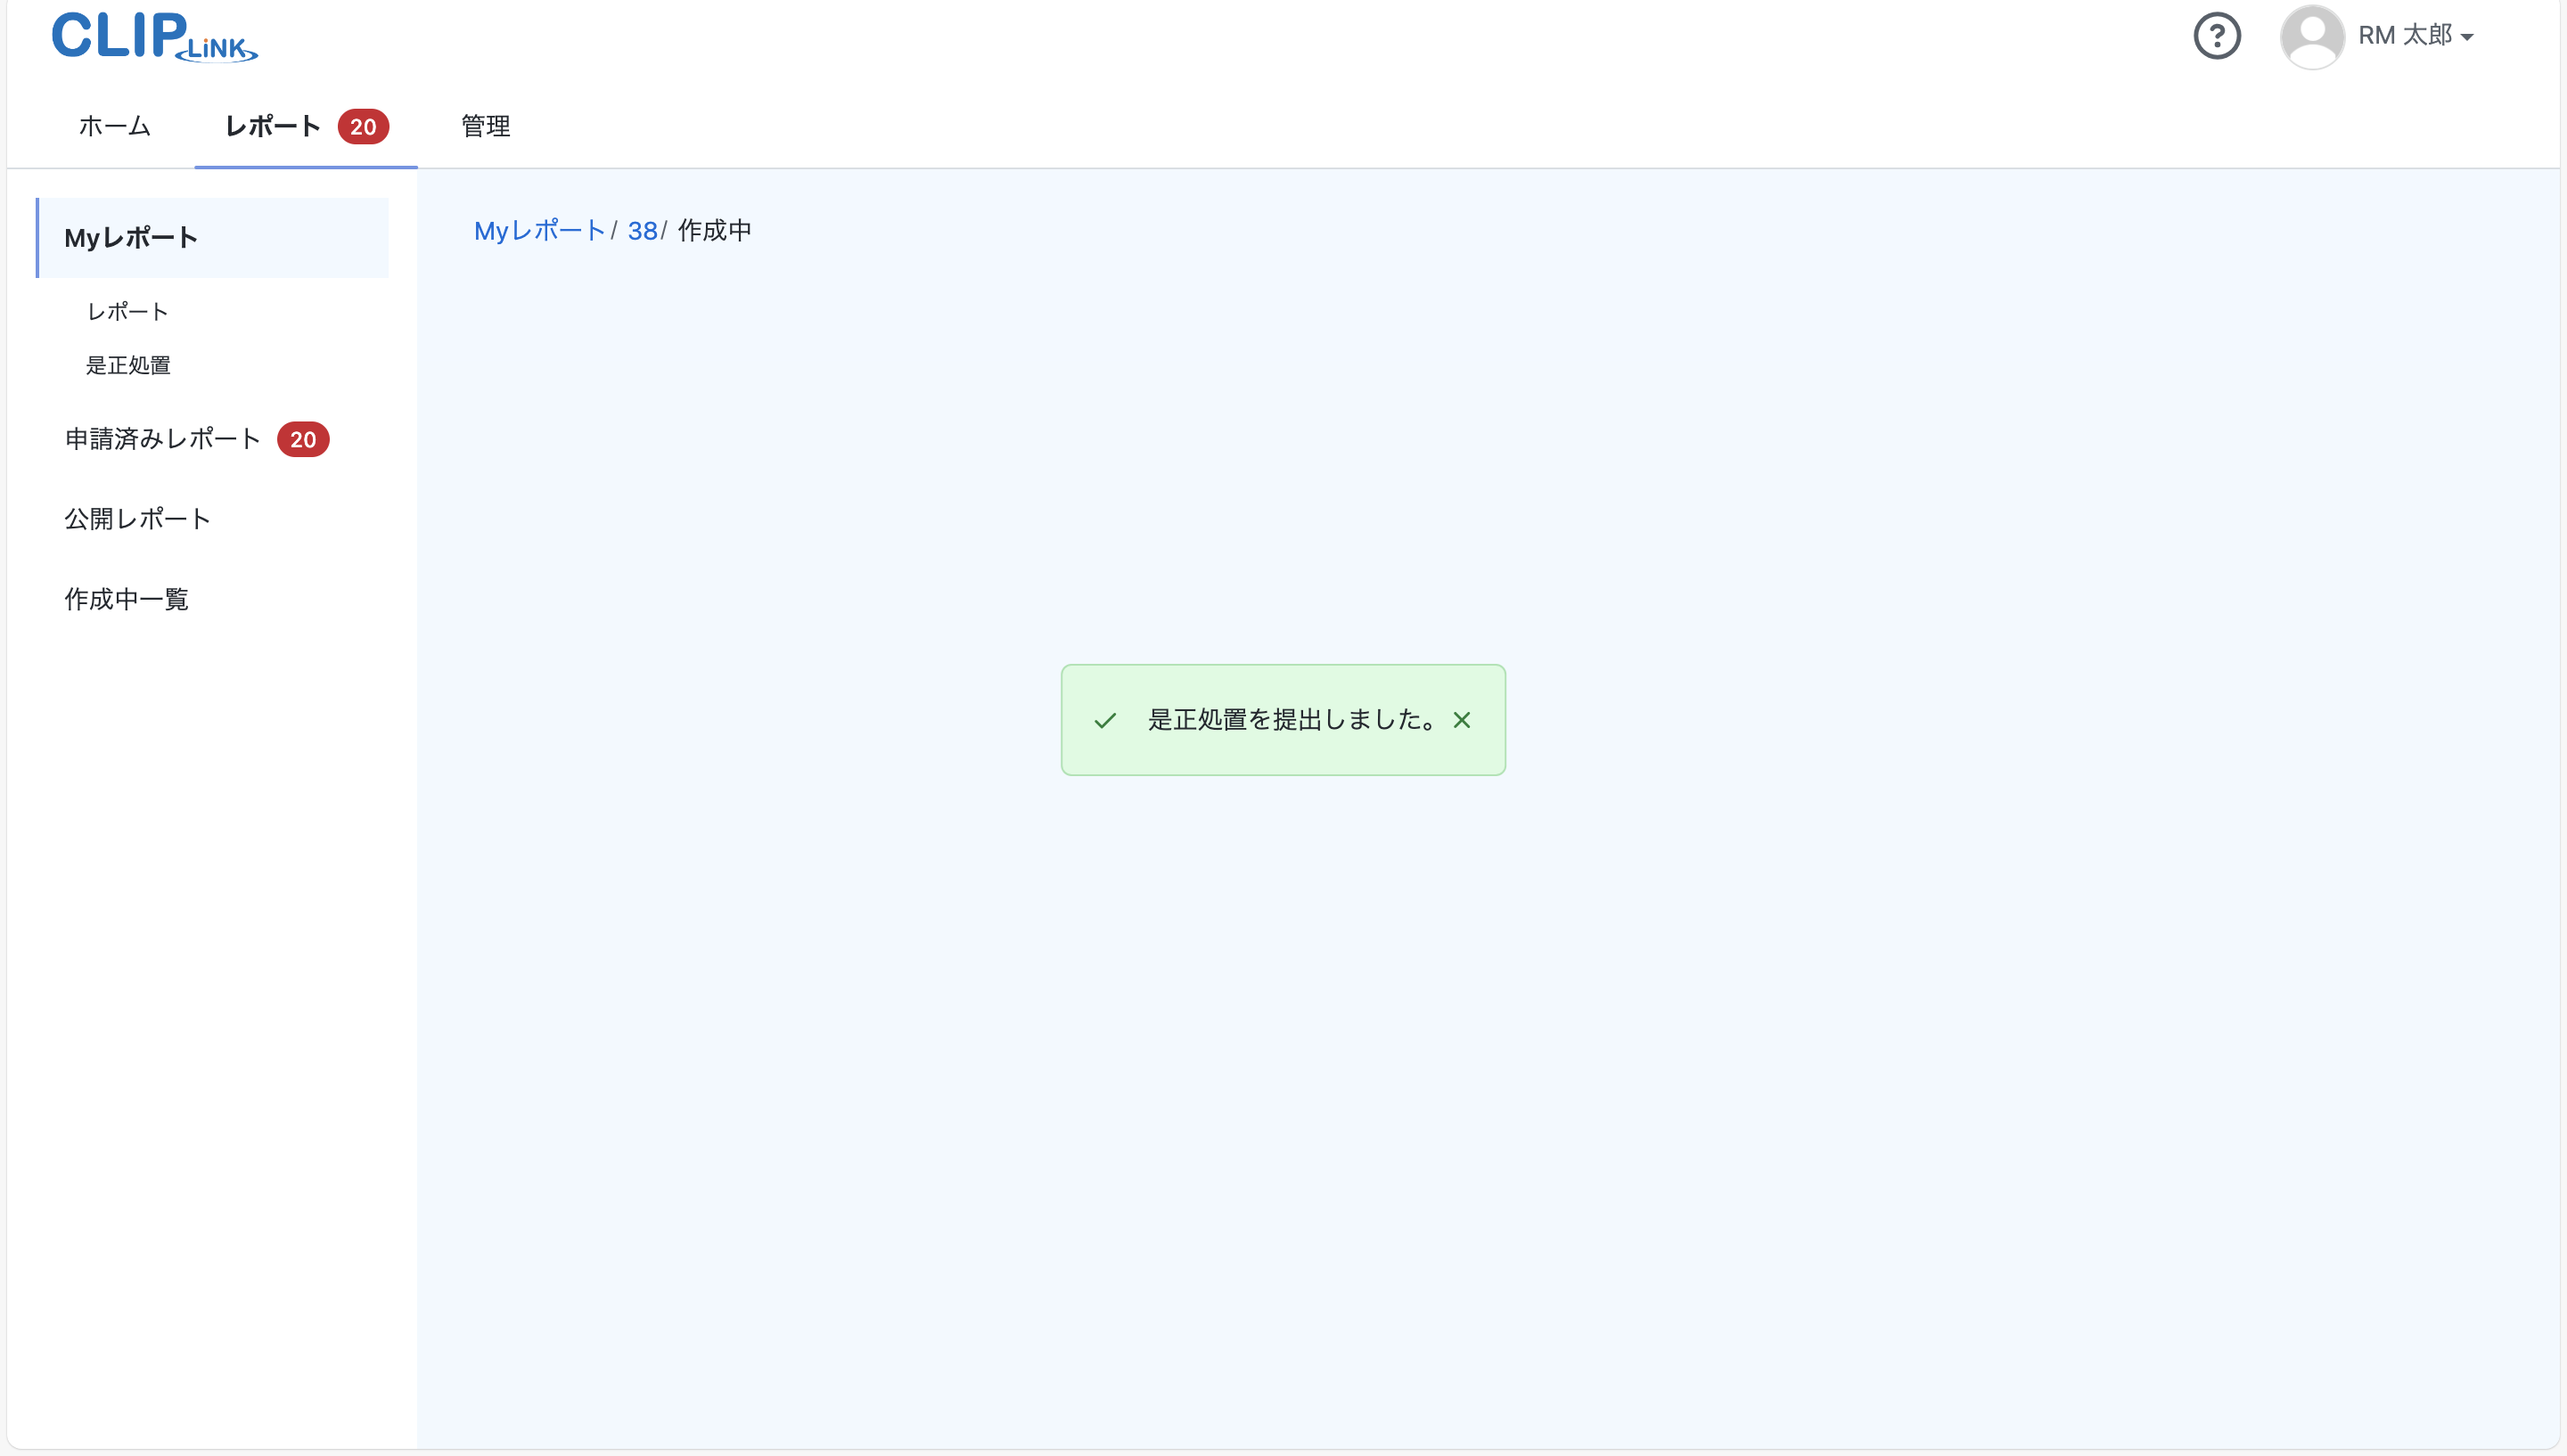Select the レポート tab
Image resolution: width=2567 pixels, height=1456 pixels.
pyautogui.click(x=272, y=127)
